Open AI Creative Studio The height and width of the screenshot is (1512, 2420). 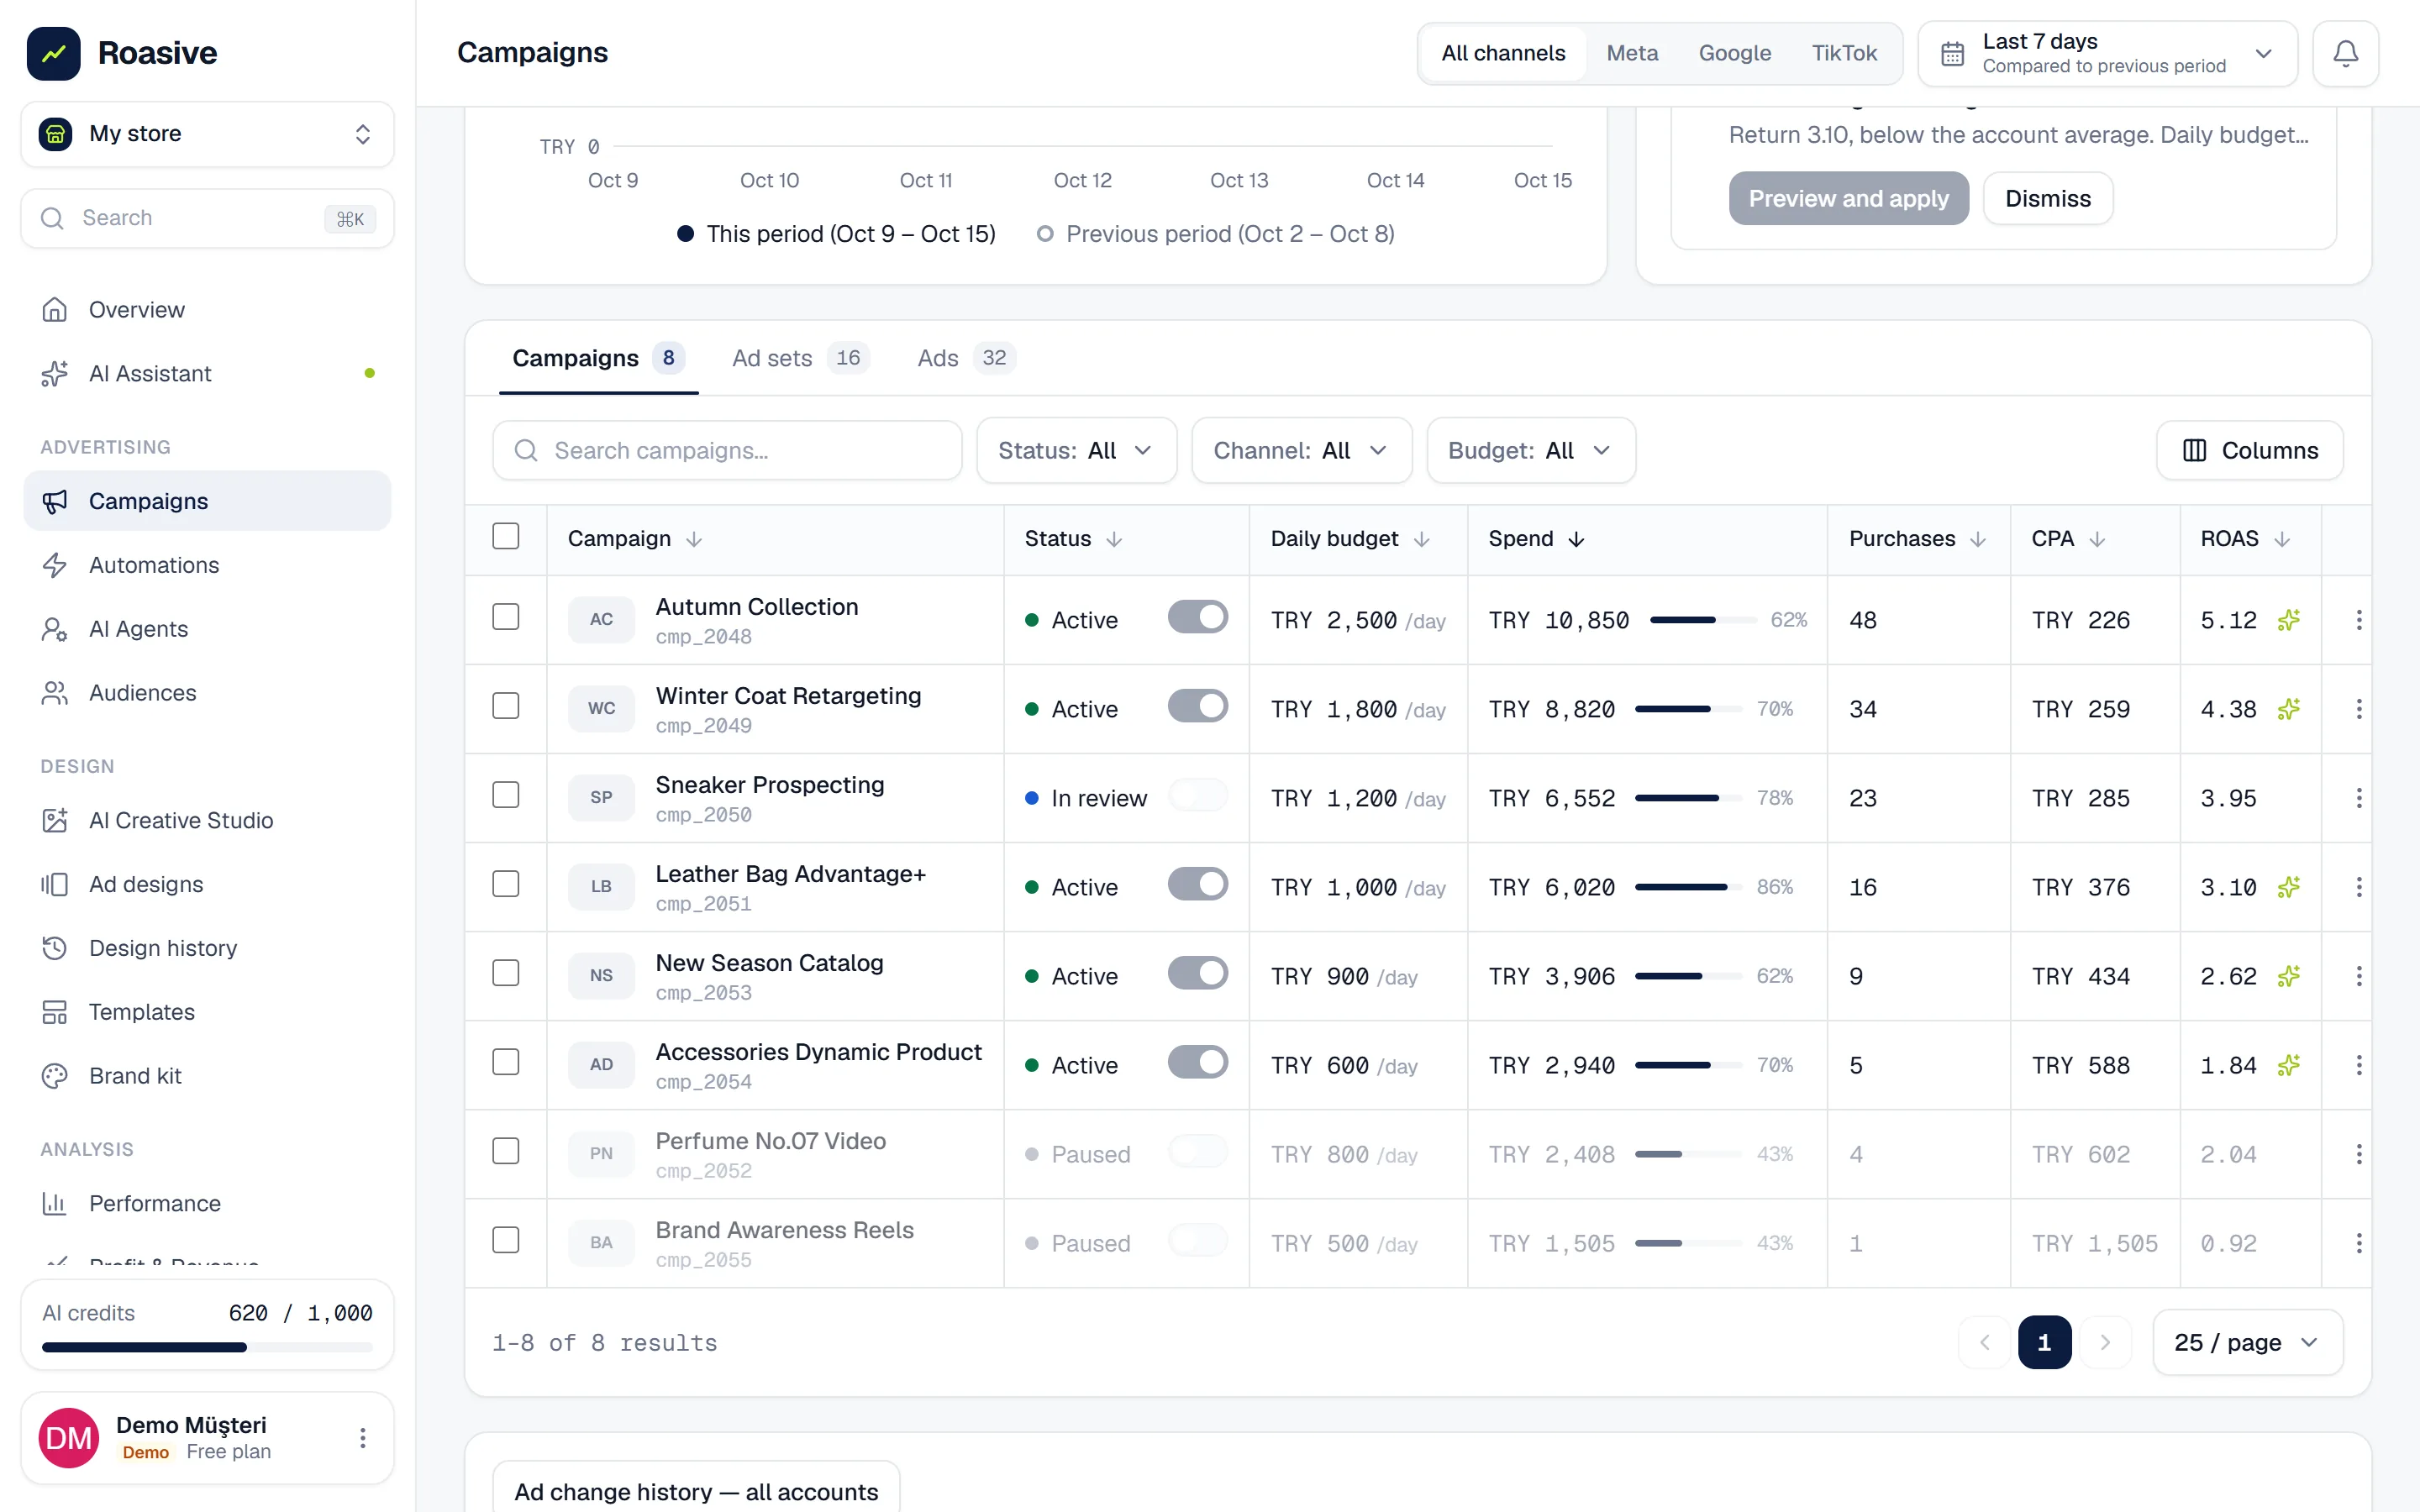[x=207, y=820]
